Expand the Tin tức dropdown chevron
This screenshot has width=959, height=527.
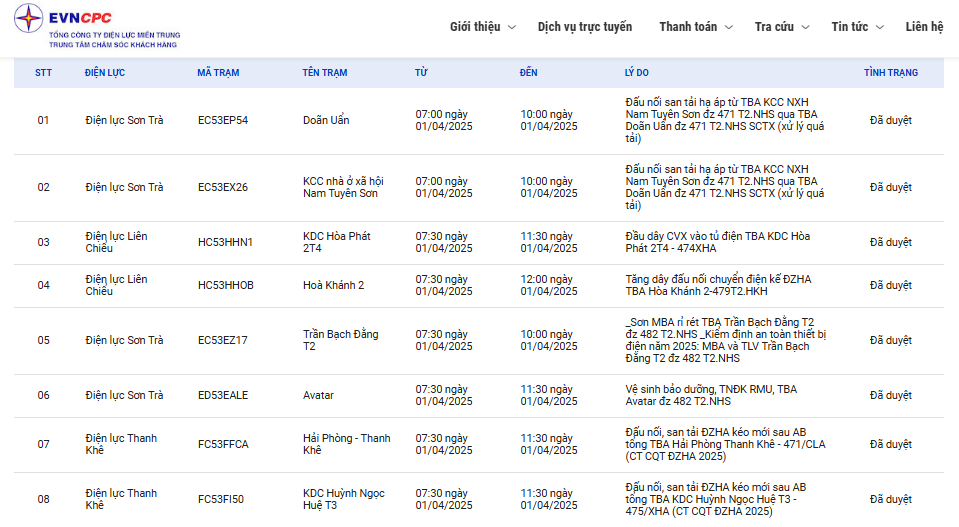(879, 27)
